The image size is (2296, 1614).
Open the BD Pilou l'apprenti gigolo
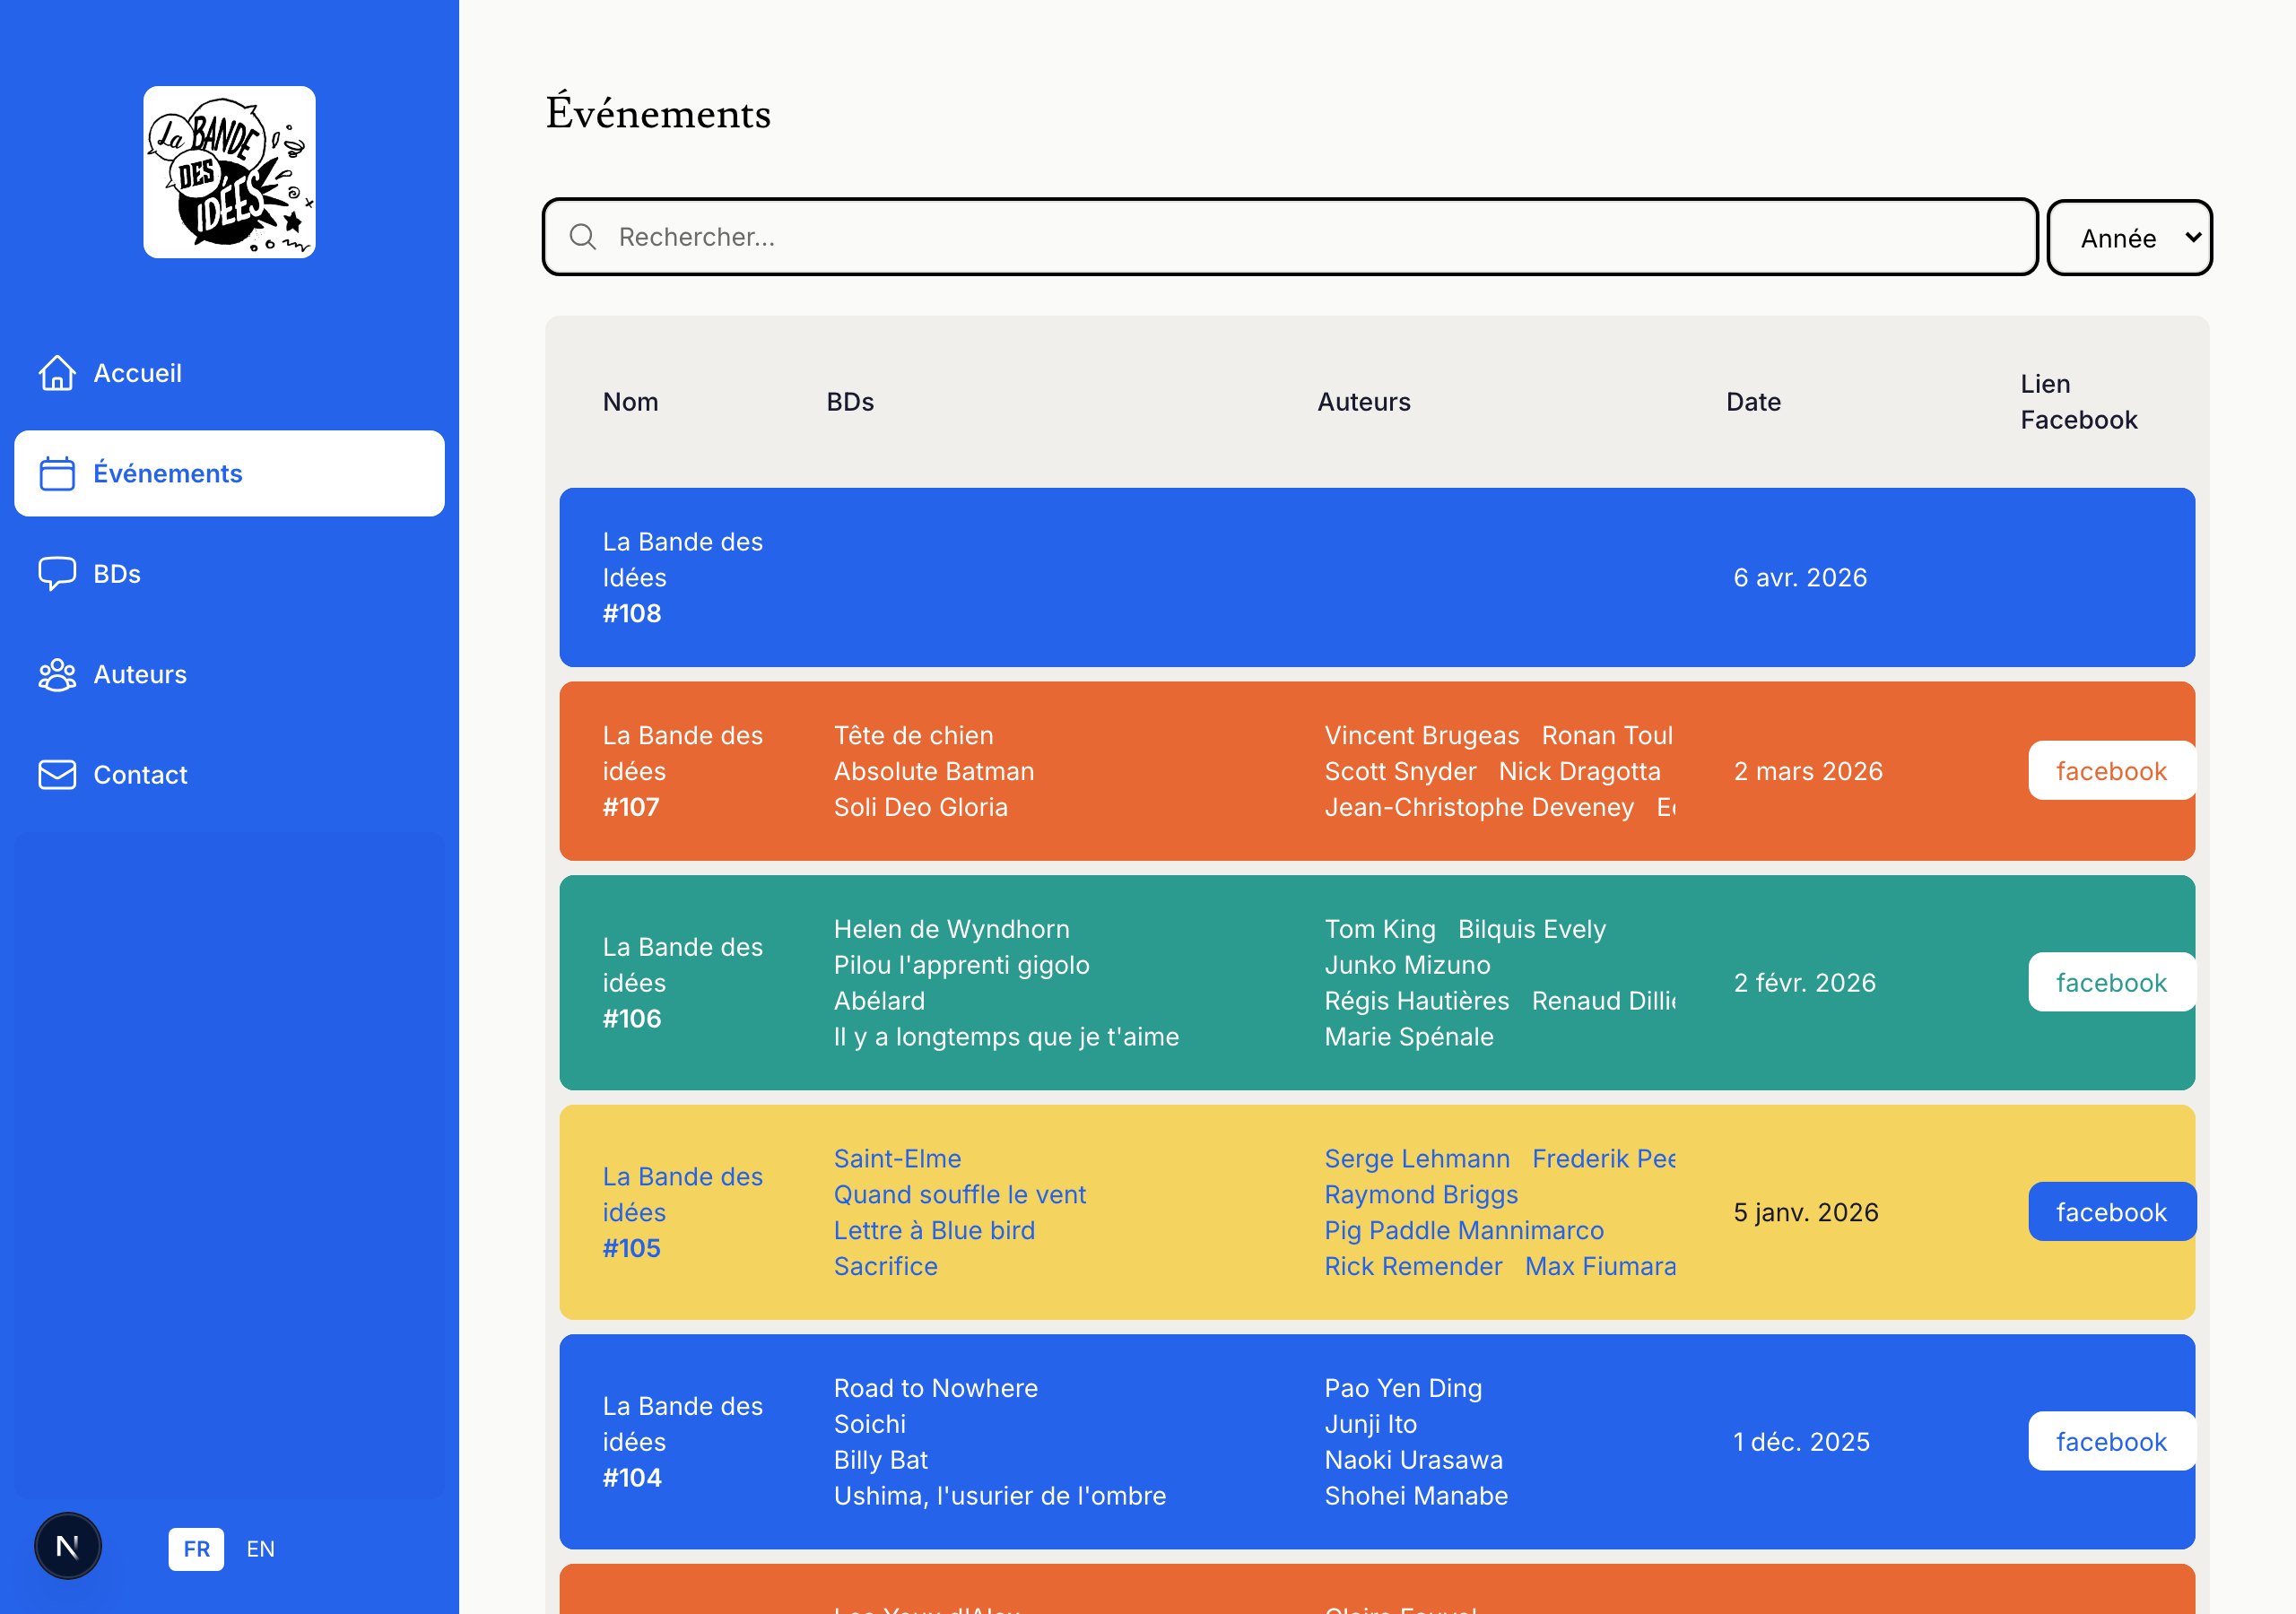(961, 965)
